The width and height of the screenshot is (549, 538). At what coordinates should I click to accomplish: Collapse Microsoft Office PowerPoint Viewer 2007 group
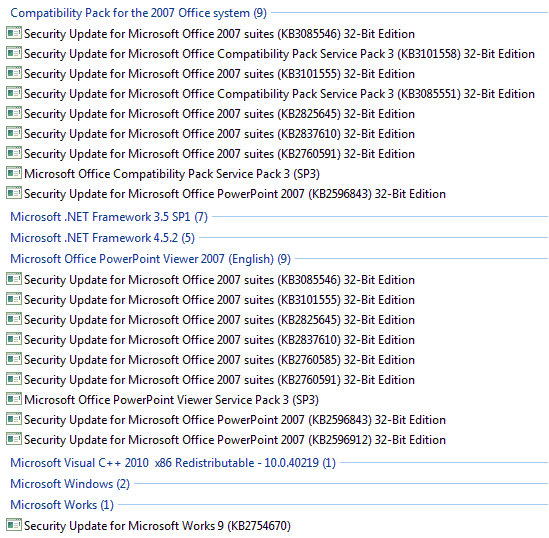[x=151, y=259]
